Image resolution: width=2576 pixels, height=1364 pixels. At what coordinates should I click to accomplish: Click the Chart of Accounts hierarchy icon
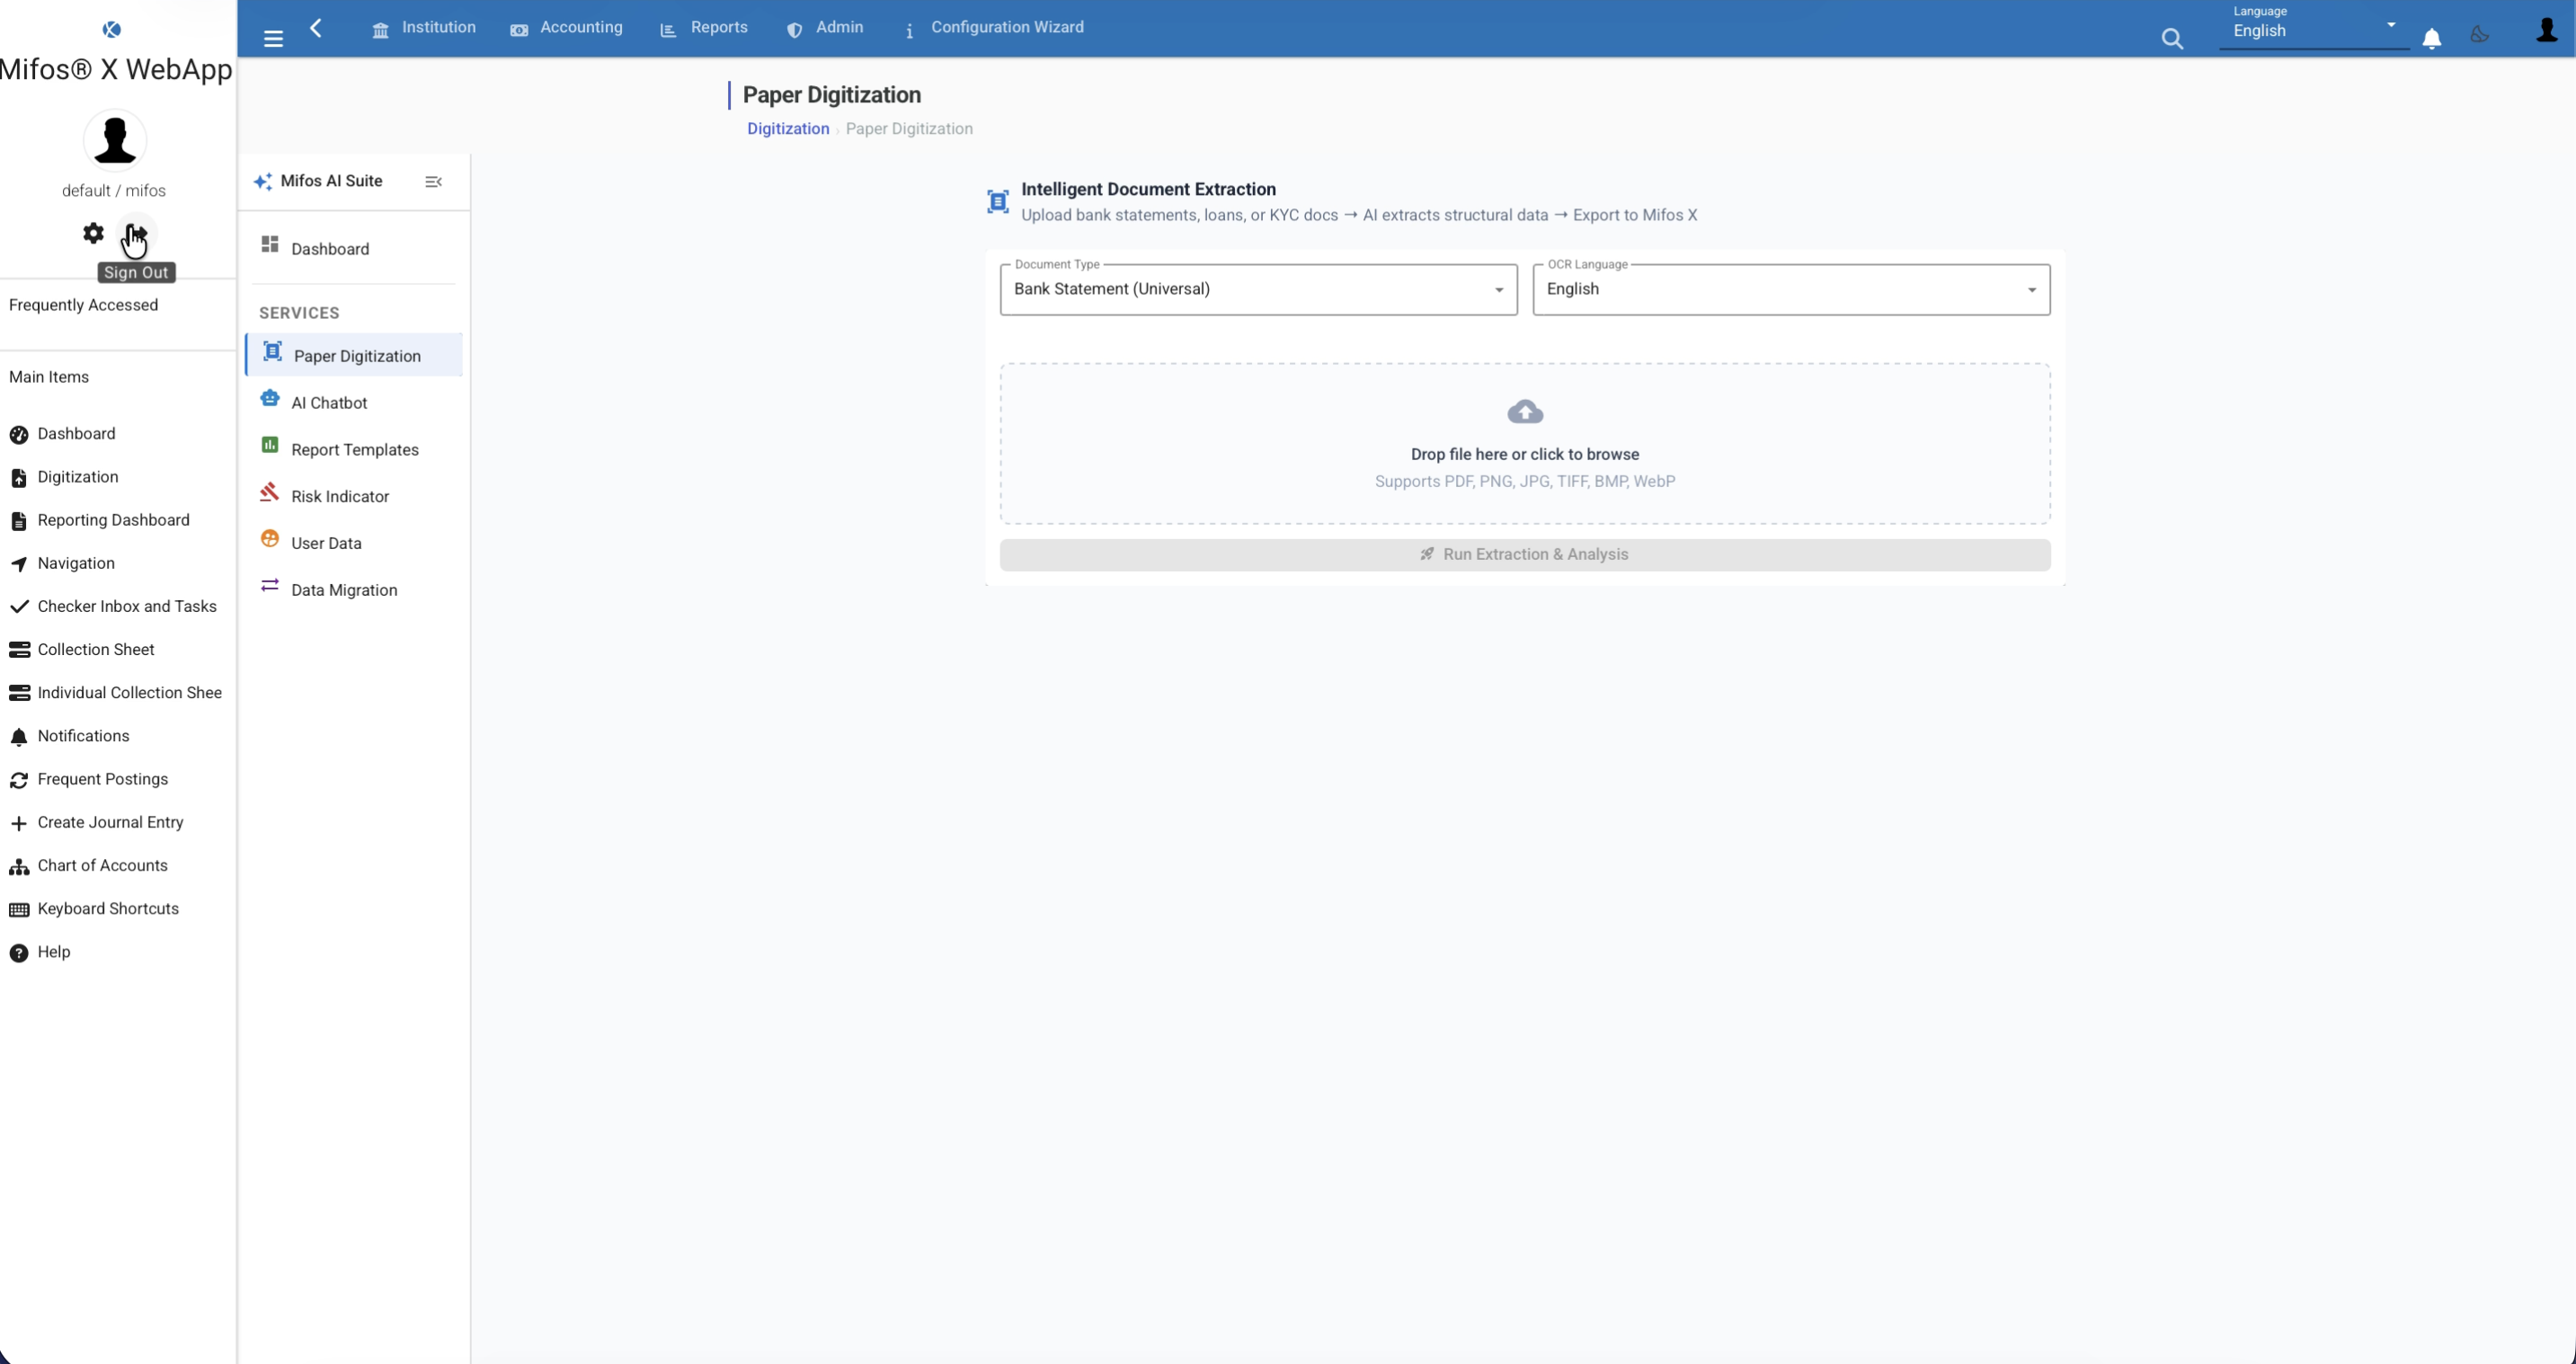tap(19, 867)
